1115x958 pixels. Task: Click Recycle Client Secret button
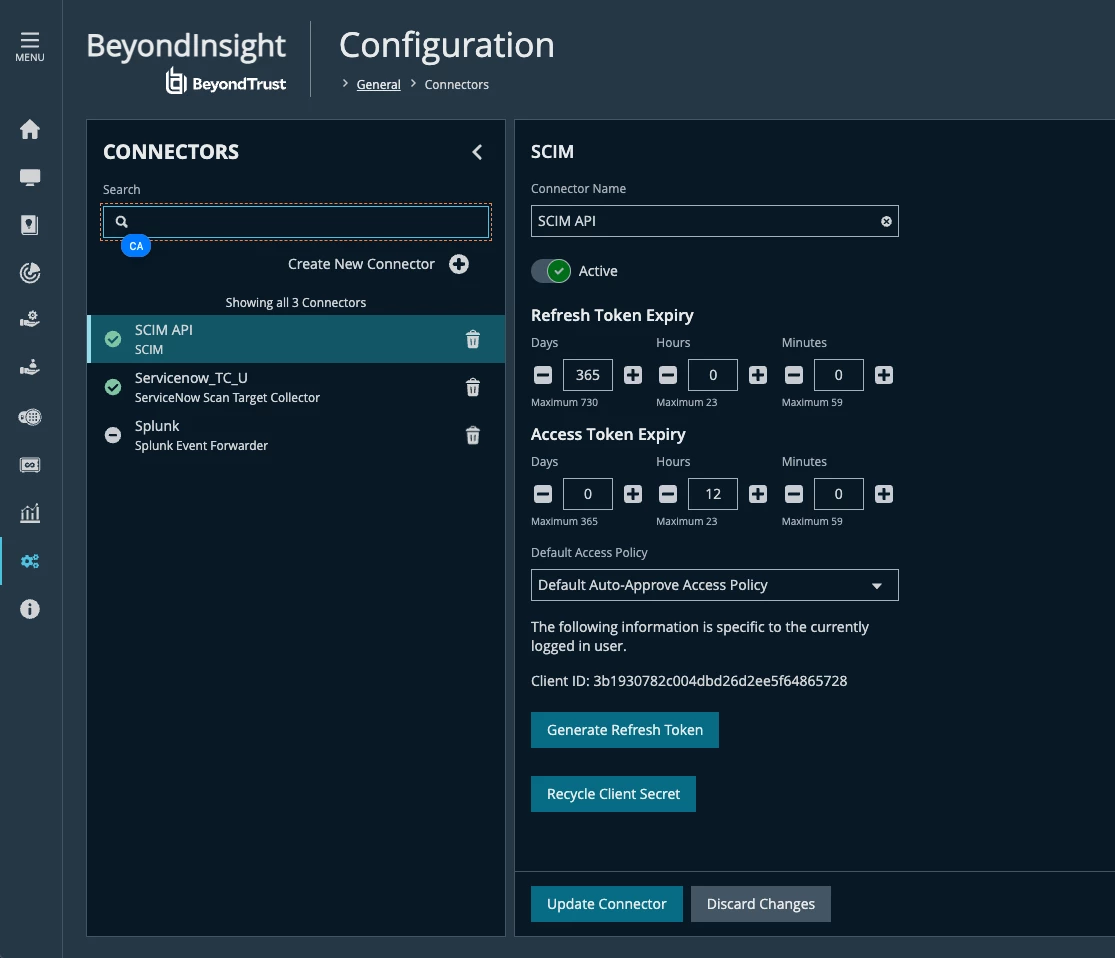pyautogui.click(x=613, y=794)
